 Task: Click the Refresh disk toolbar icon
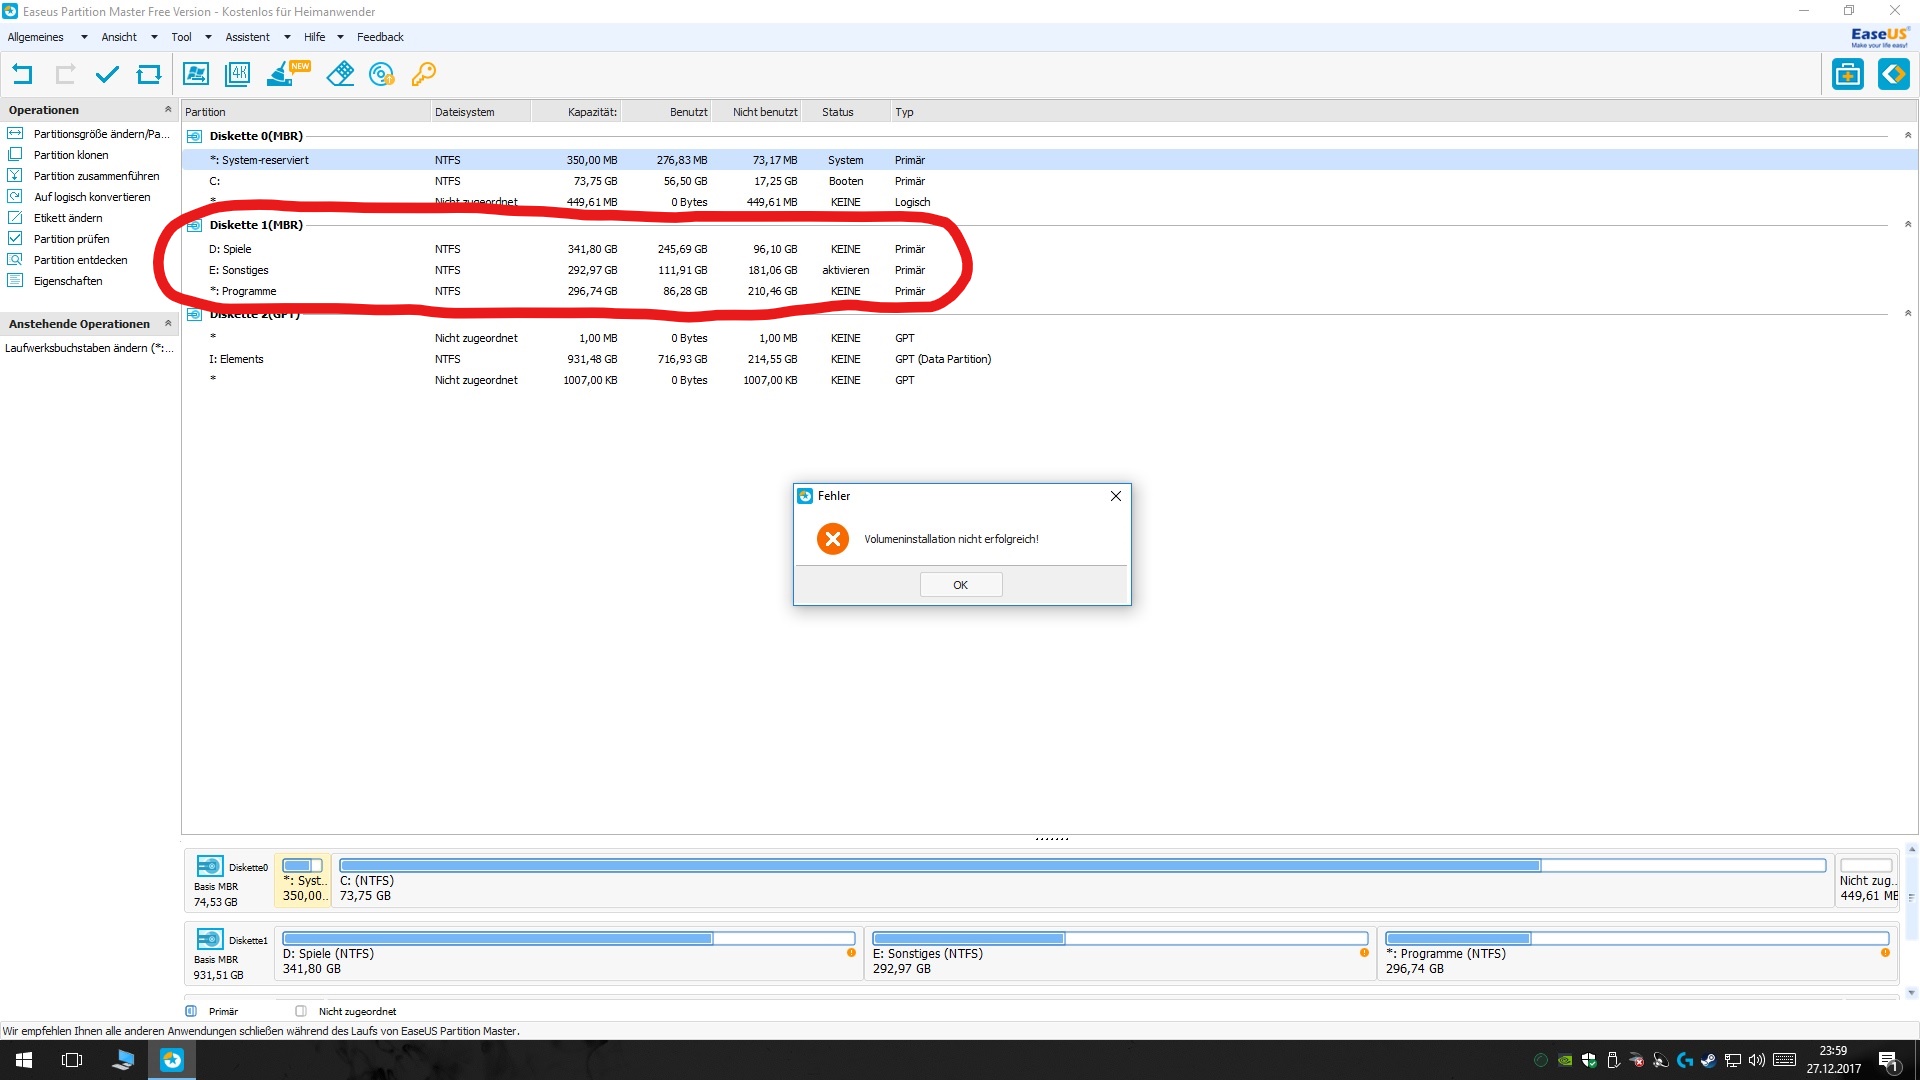tap(149, 74)
